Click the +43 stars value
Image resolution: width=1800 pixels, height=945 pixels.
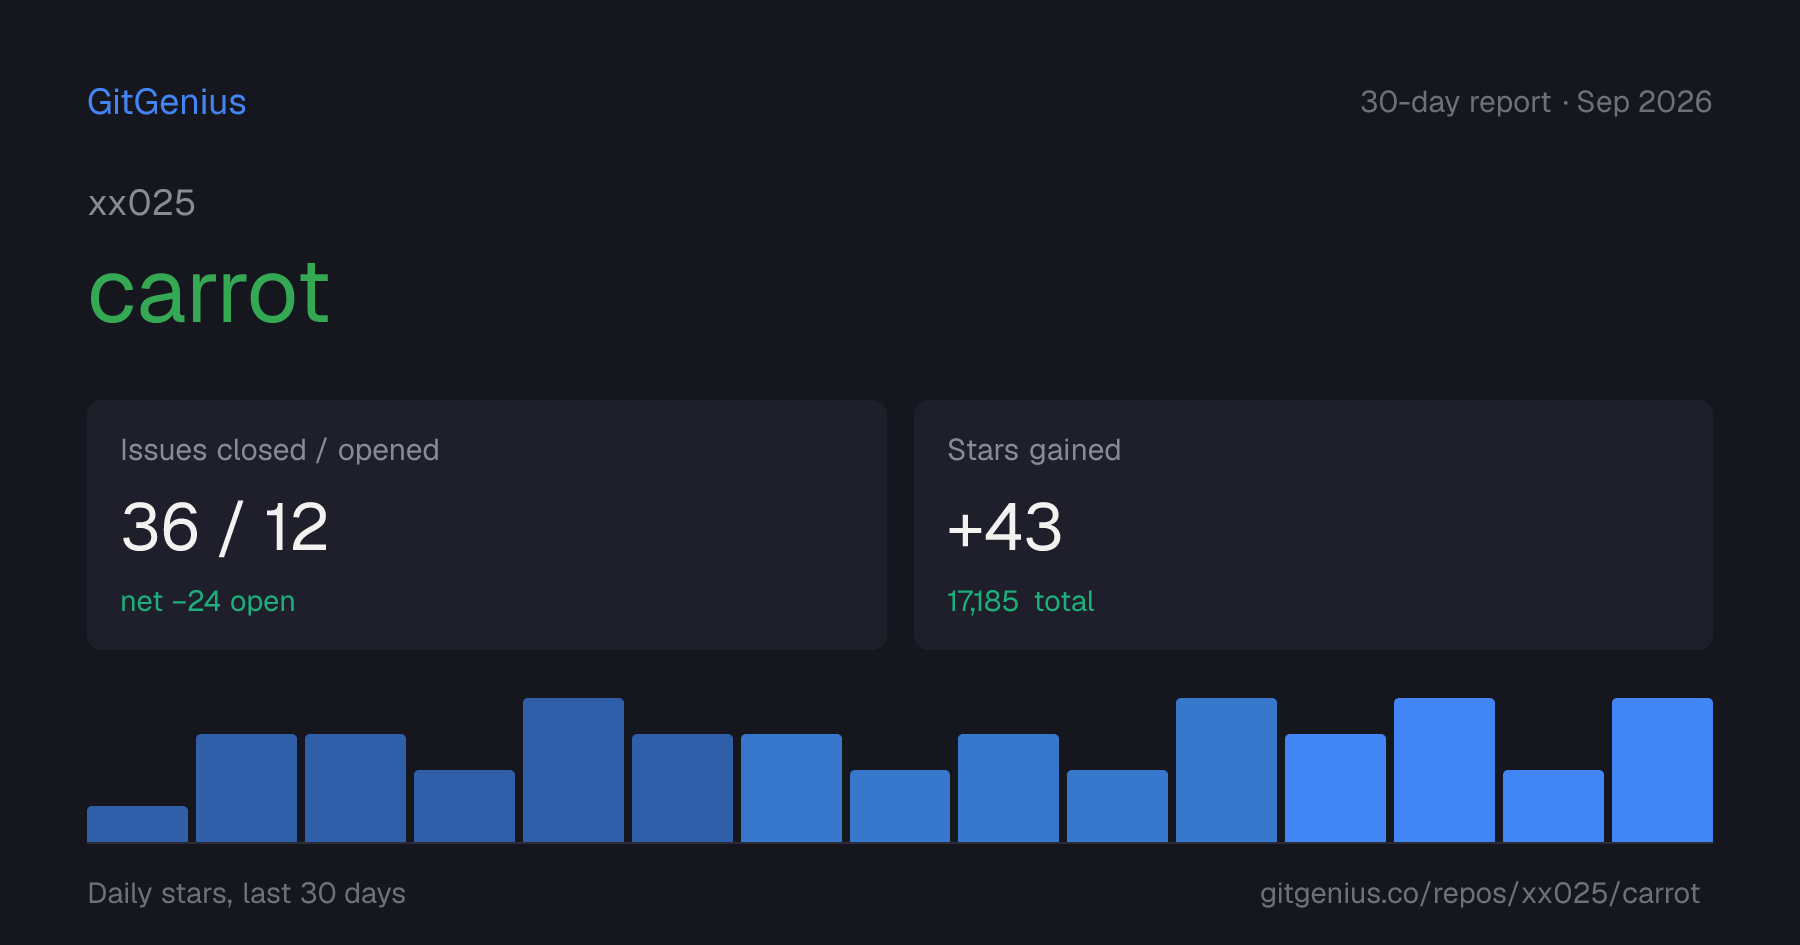coord(1004,527)
